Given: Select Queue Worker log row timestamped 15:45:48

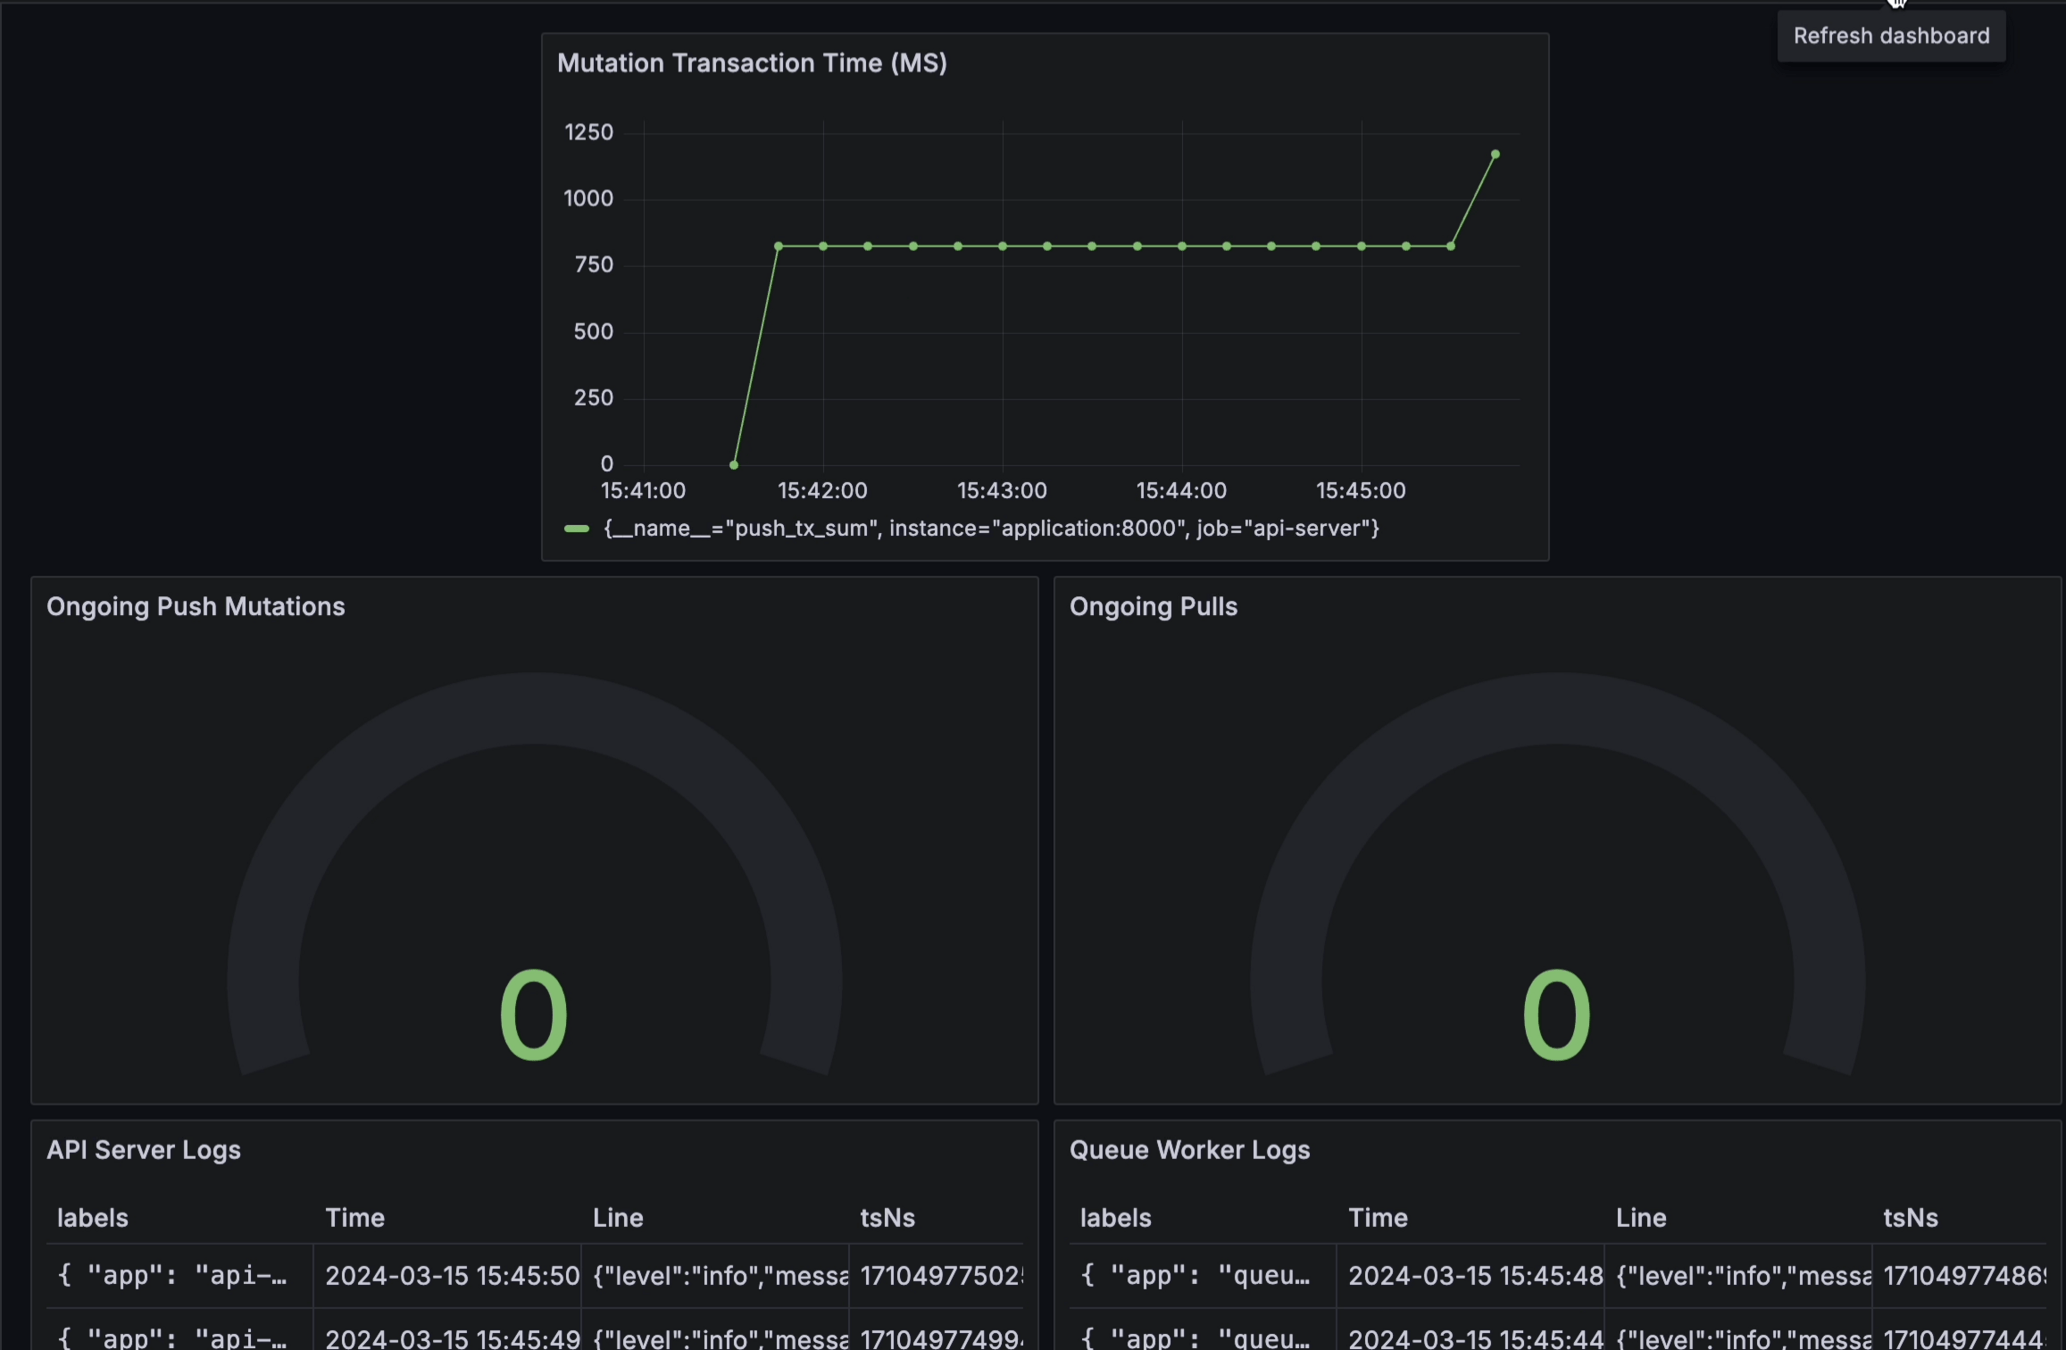Looking at the screenshot, I should point(1474,1276).
